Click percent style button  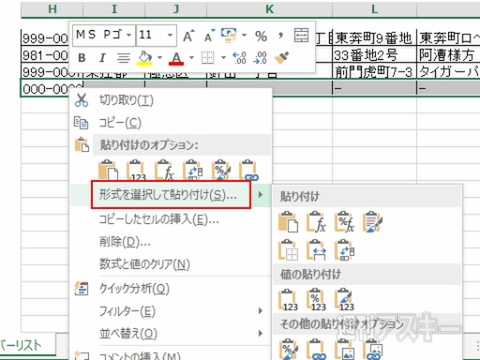(261, 36)
